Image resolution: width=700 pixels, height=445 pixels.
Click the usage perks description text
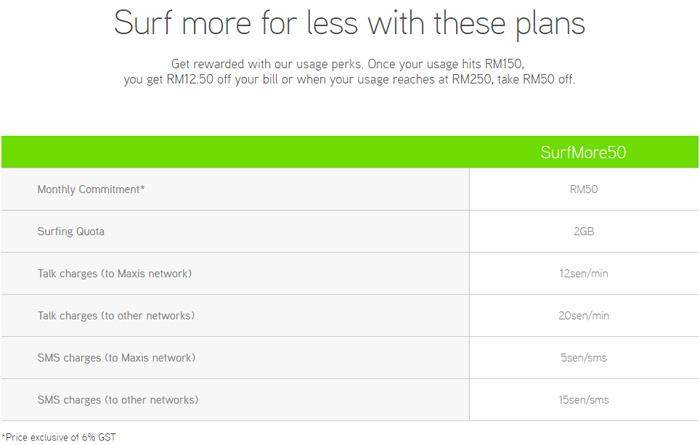point(350,71)
